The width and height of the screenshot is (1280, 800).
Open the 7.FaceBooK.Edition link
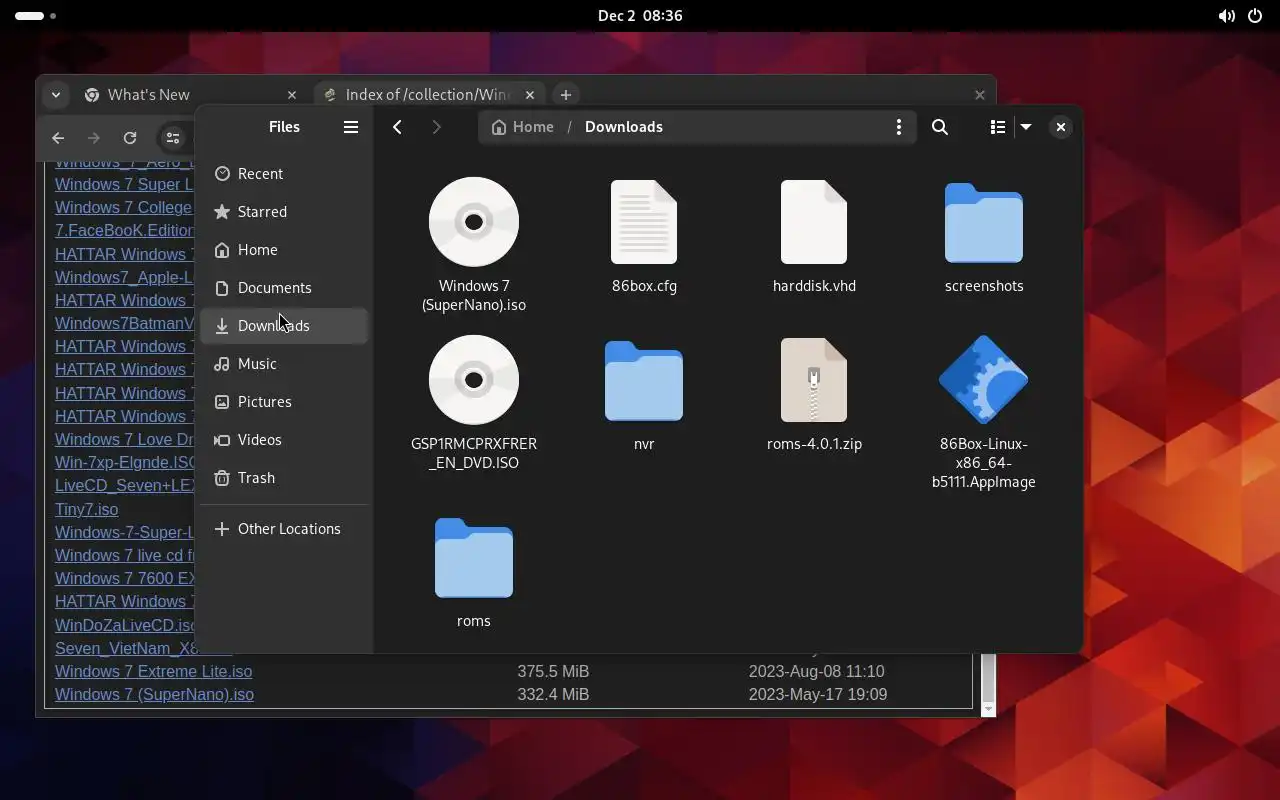point(124,230)
